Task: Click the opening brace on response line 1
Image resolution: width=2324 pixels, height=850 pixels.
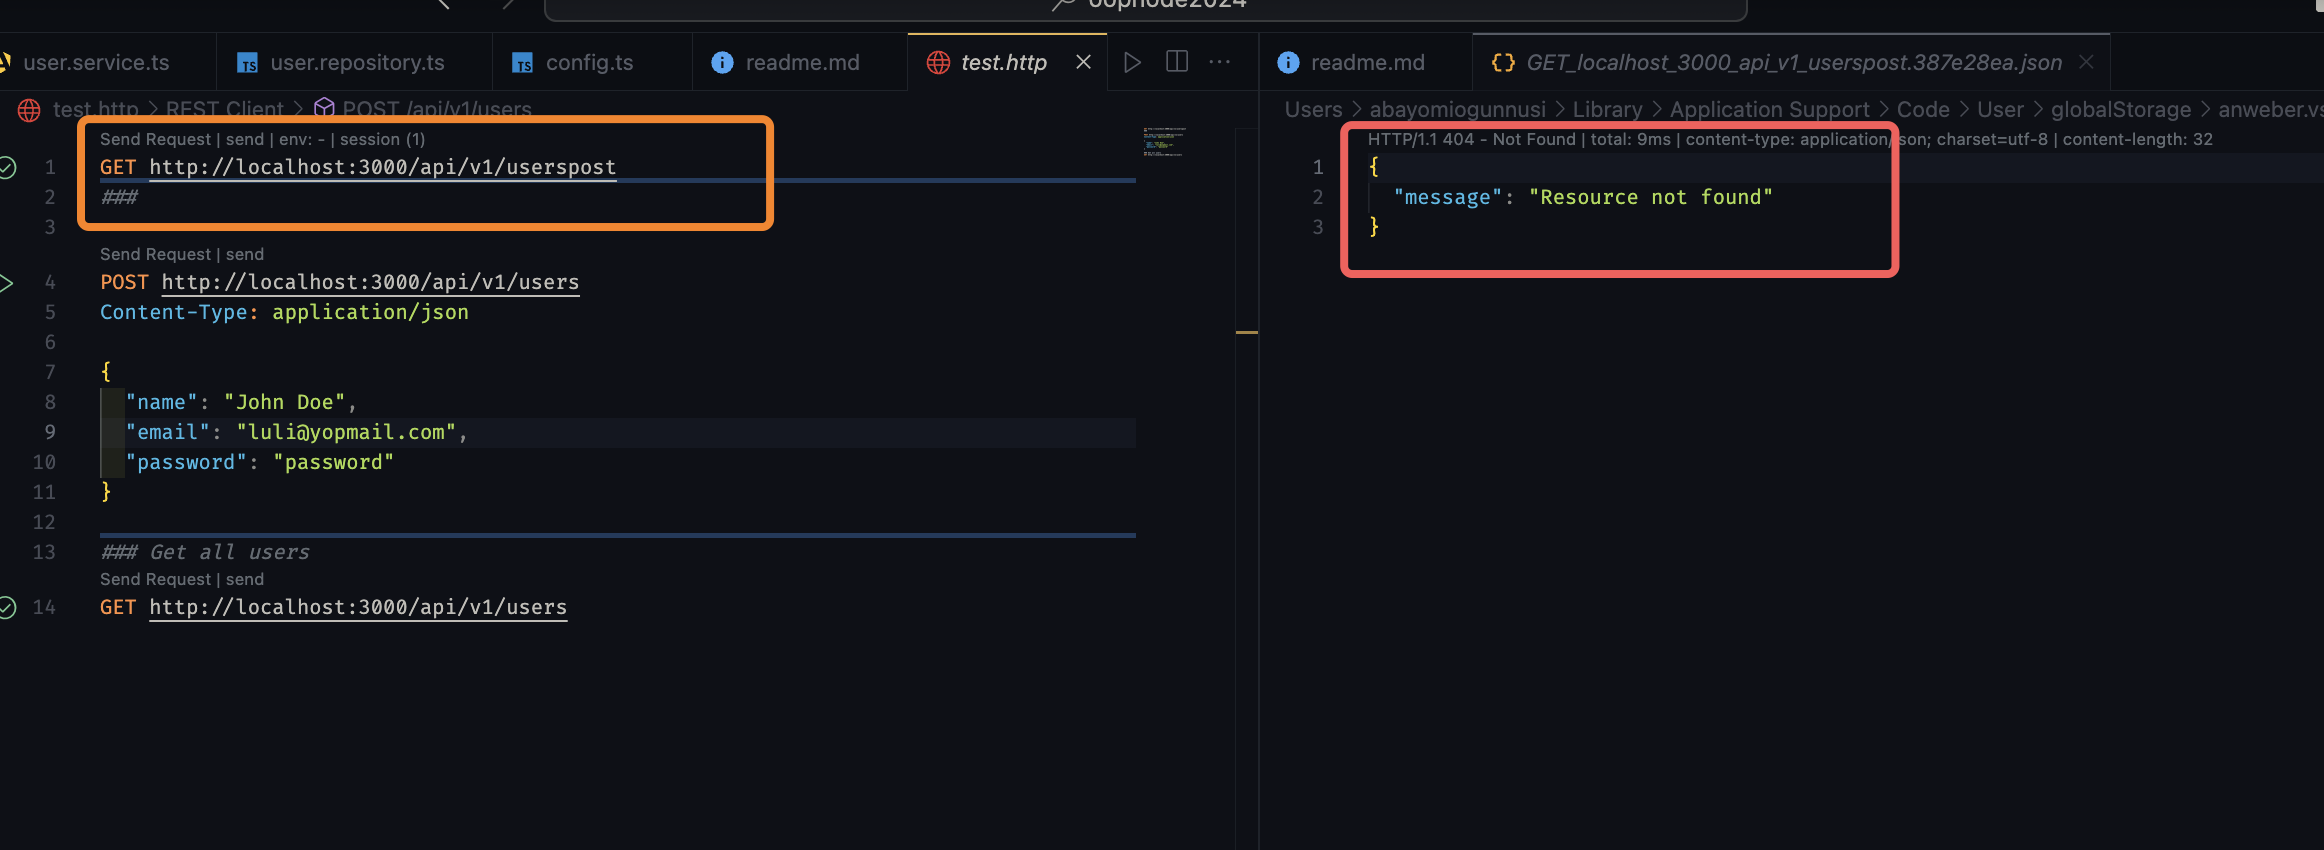Action: point(1374,167)
